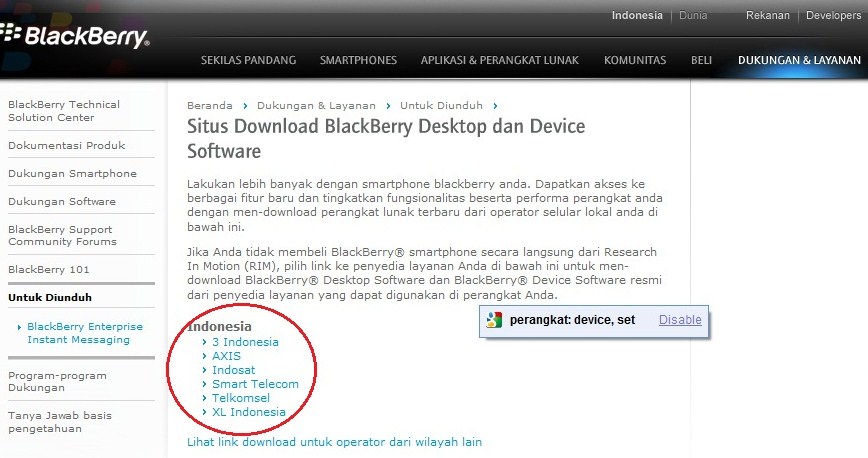Open Dukungan Software in the sidebar
868x458 pixels.
[x=61, y=201]
